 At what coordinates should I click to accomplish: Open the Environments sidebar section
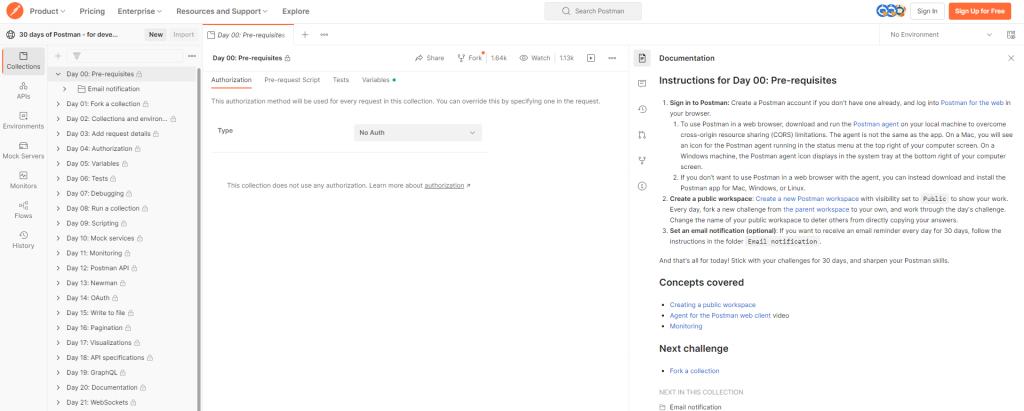coord(24,120)
